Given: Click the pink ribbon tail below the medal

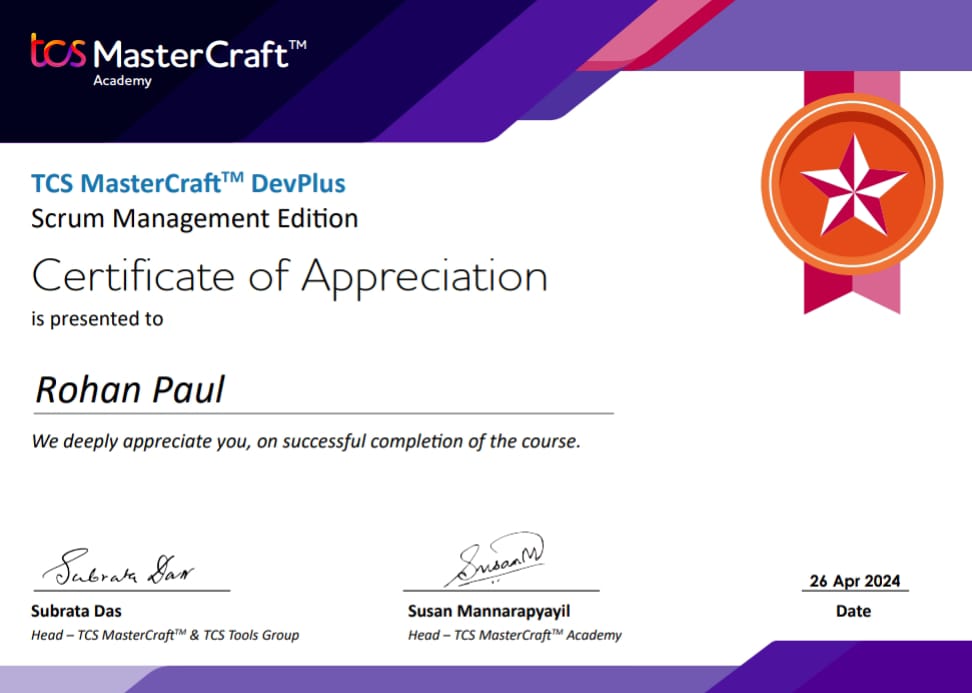Looking at the screenshot, I should (x=852, y=290).
